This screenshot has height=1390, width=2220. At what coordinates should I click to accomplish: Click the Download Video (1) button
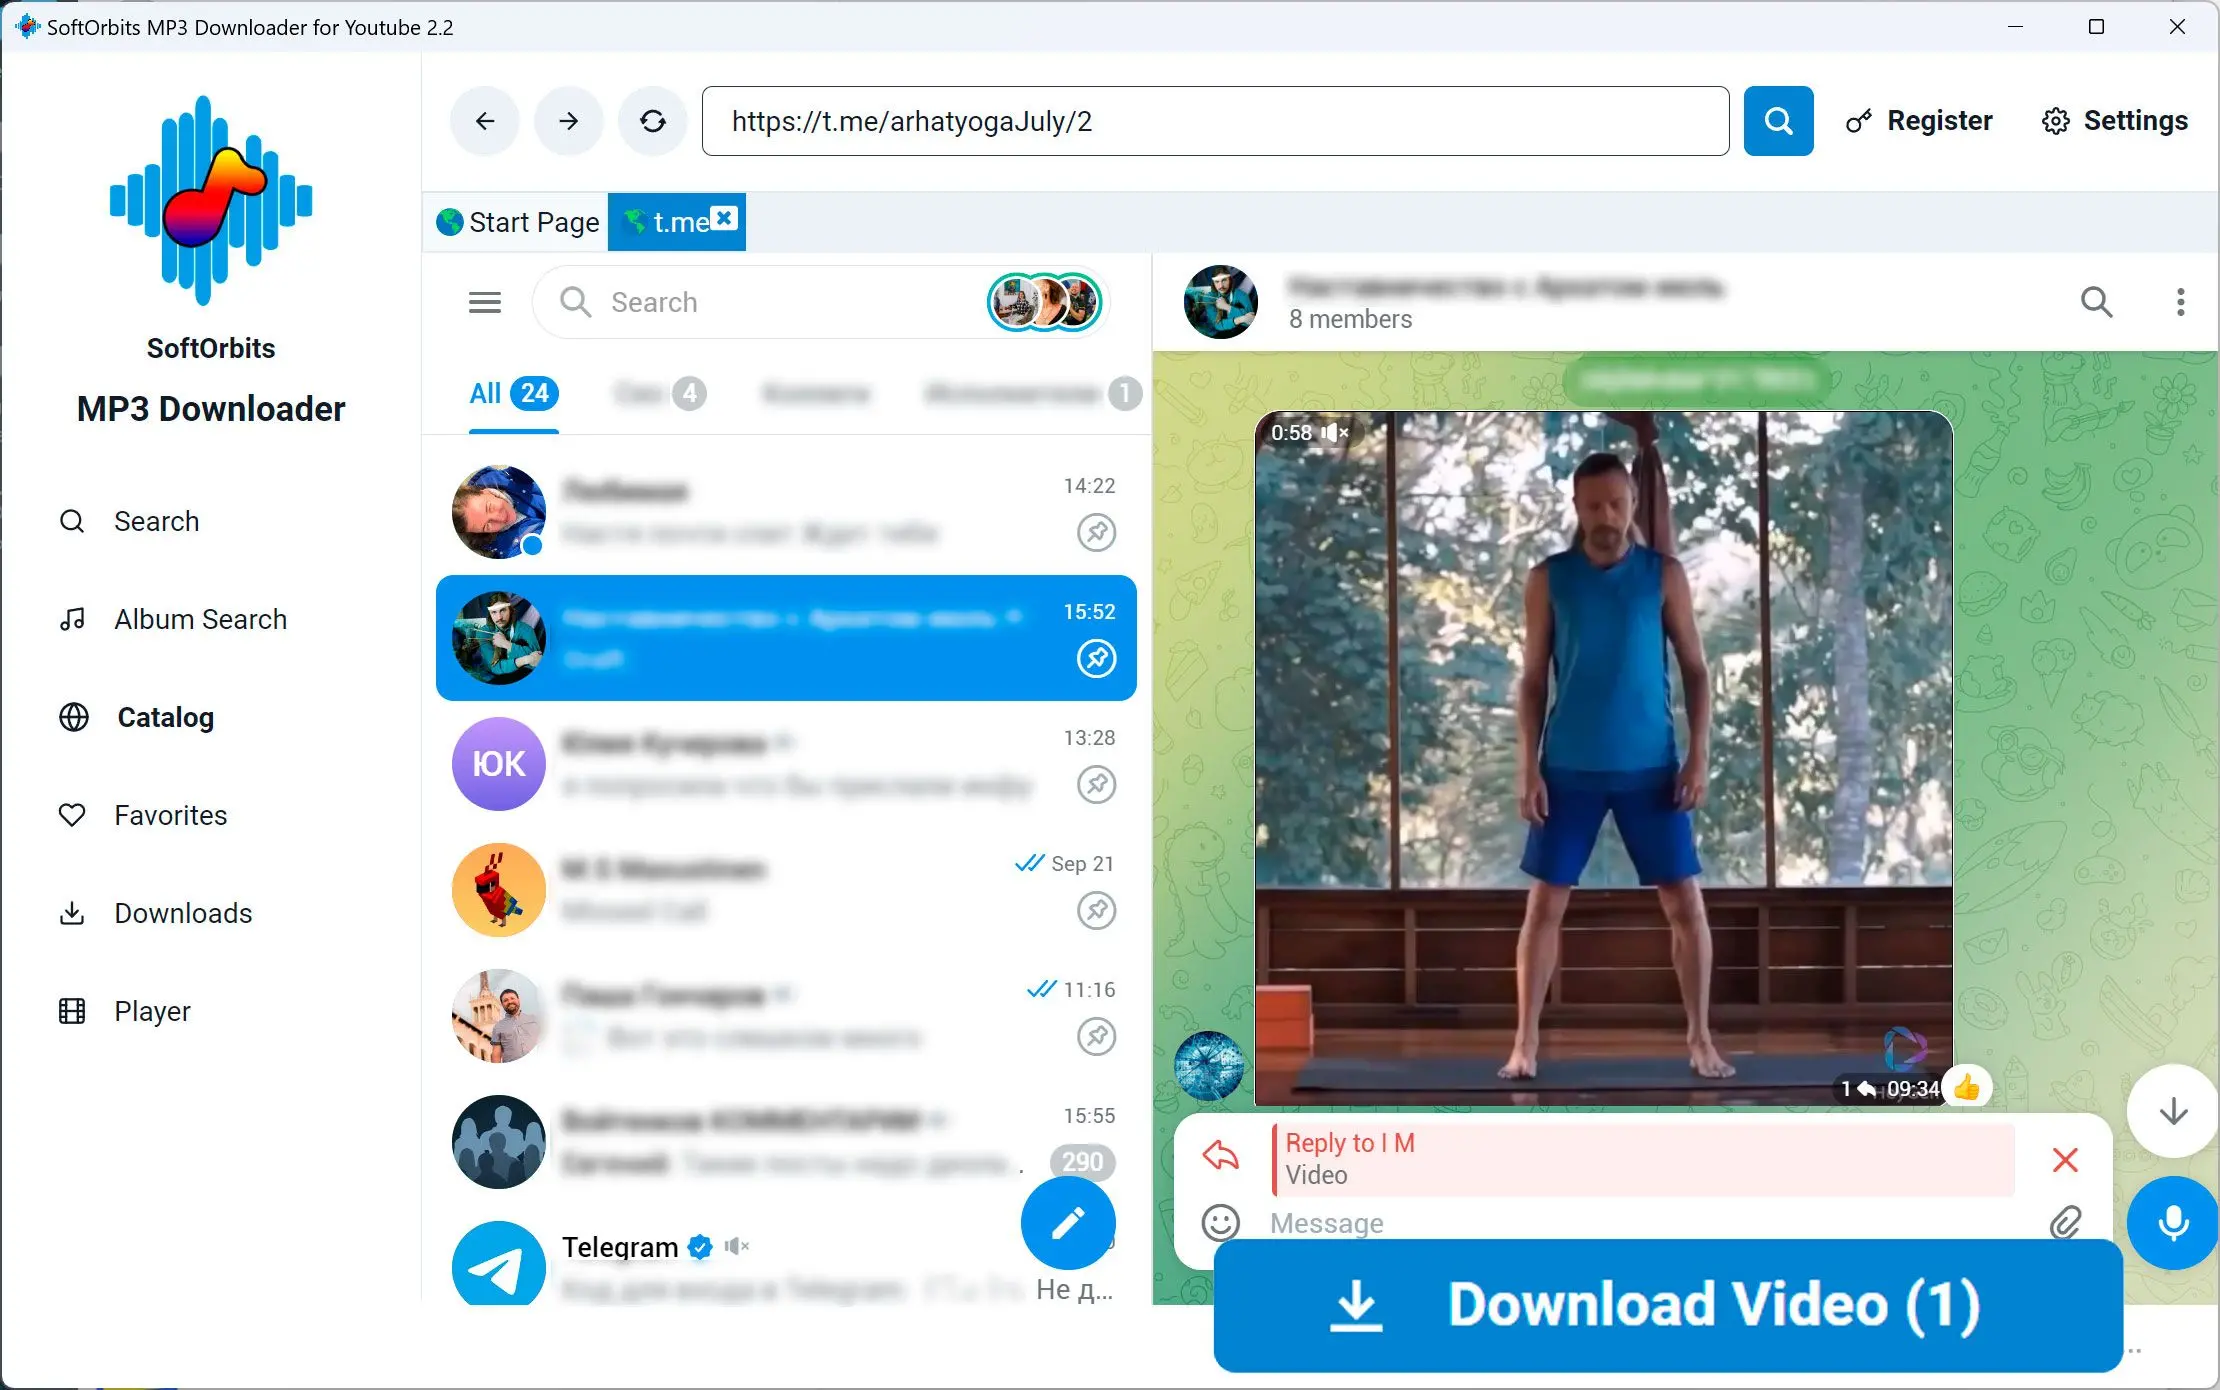pos(1667,1305)
